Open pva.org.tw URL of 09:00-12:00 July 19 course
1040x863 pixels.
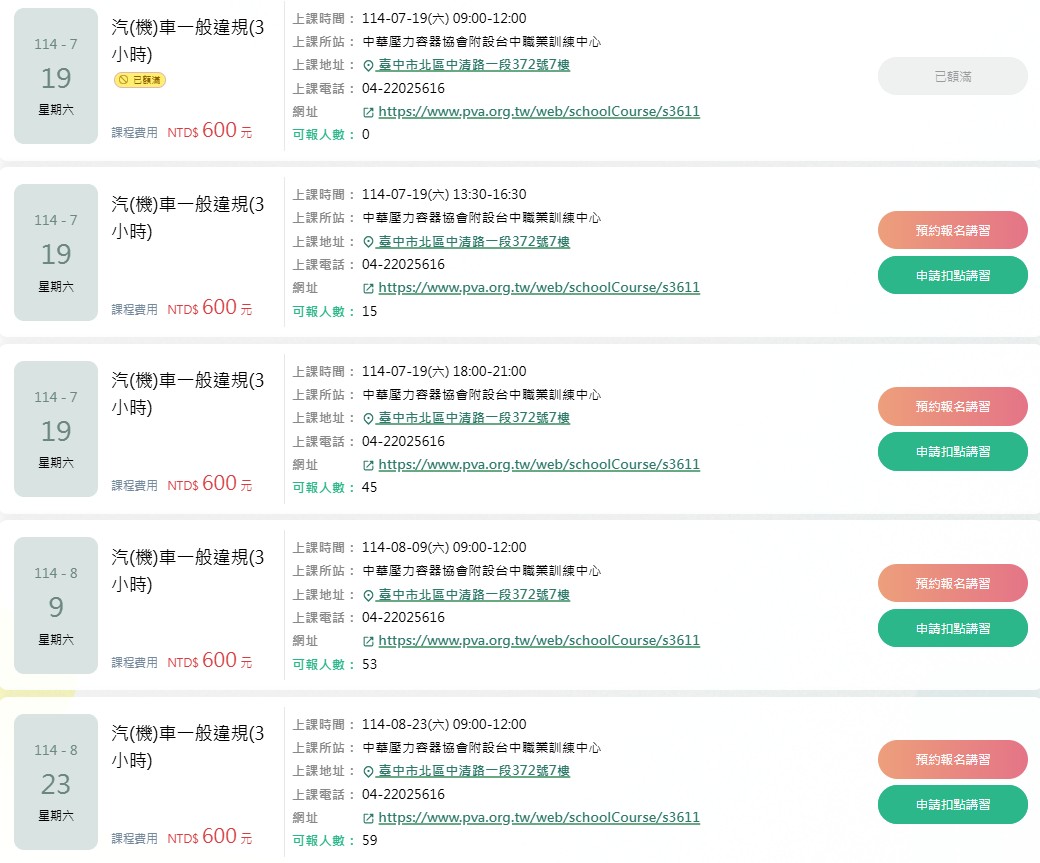539,111
